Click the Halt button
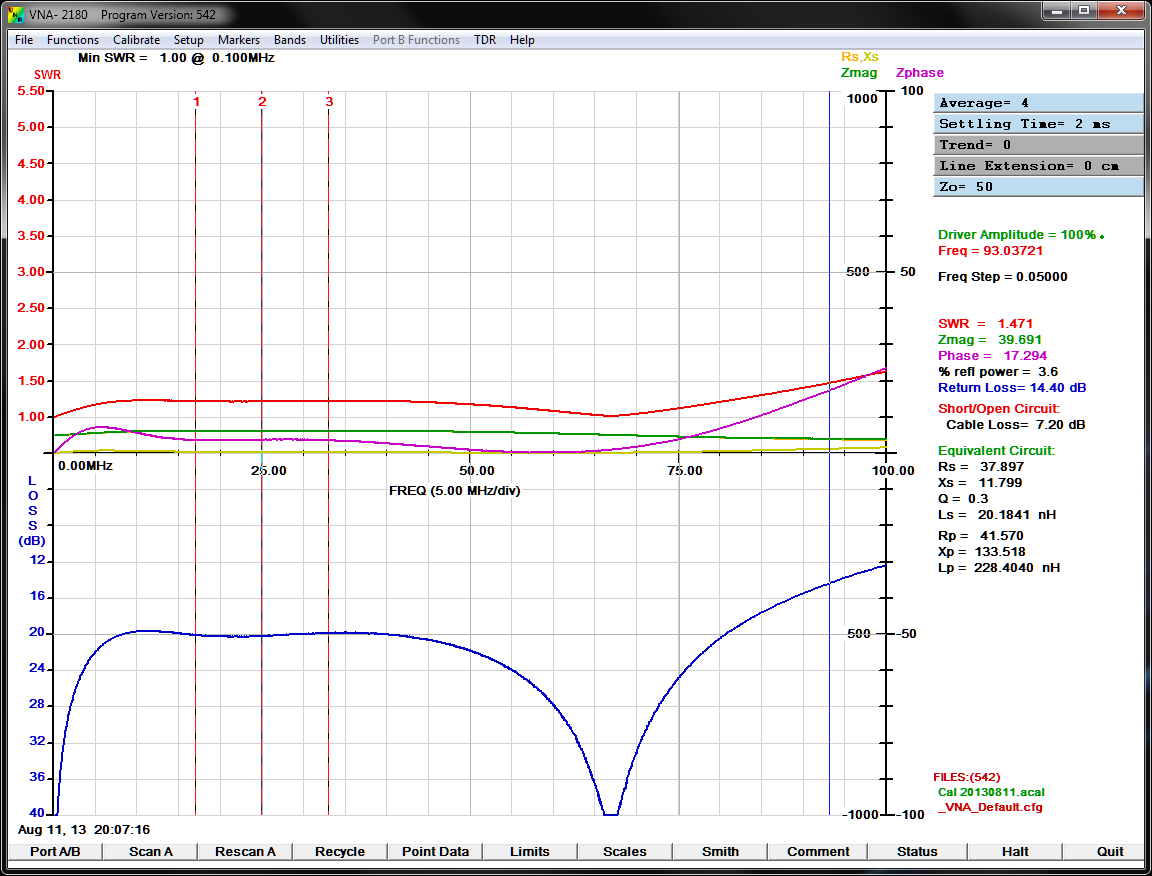 pos(1015,852)
